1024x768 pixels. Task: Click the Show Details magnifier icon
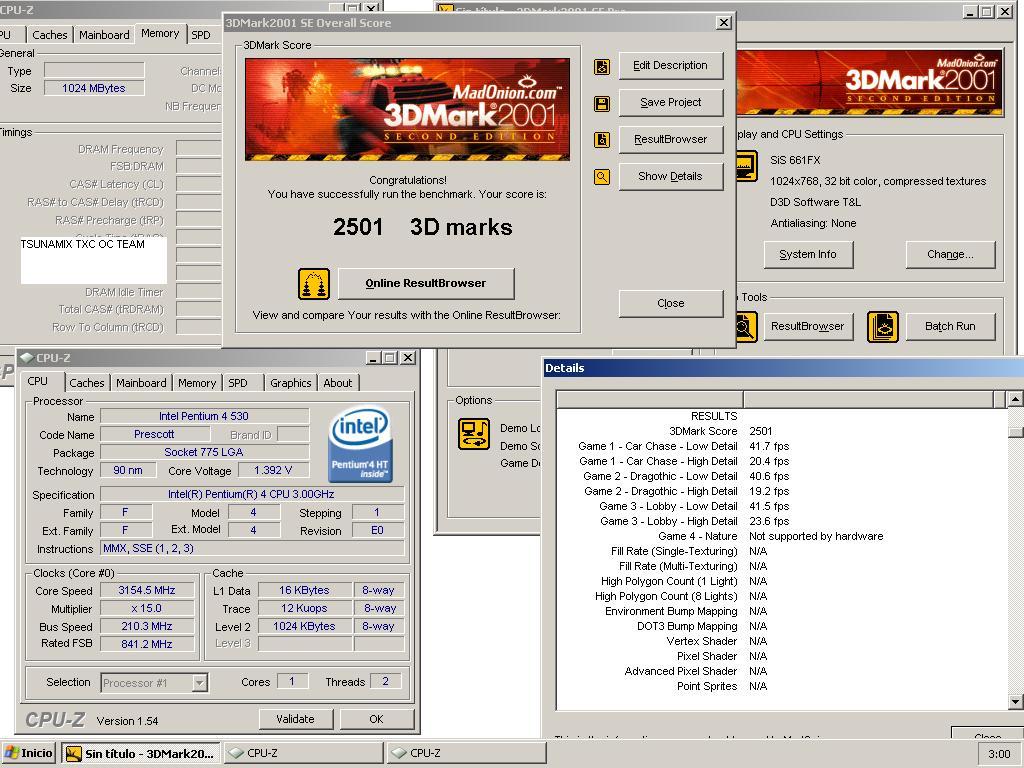click(x=601, y=176)
